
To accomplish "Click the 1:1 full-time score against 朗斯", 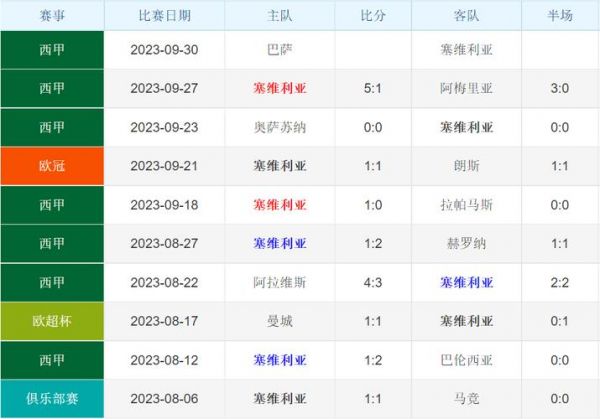I will pos(373,166).
